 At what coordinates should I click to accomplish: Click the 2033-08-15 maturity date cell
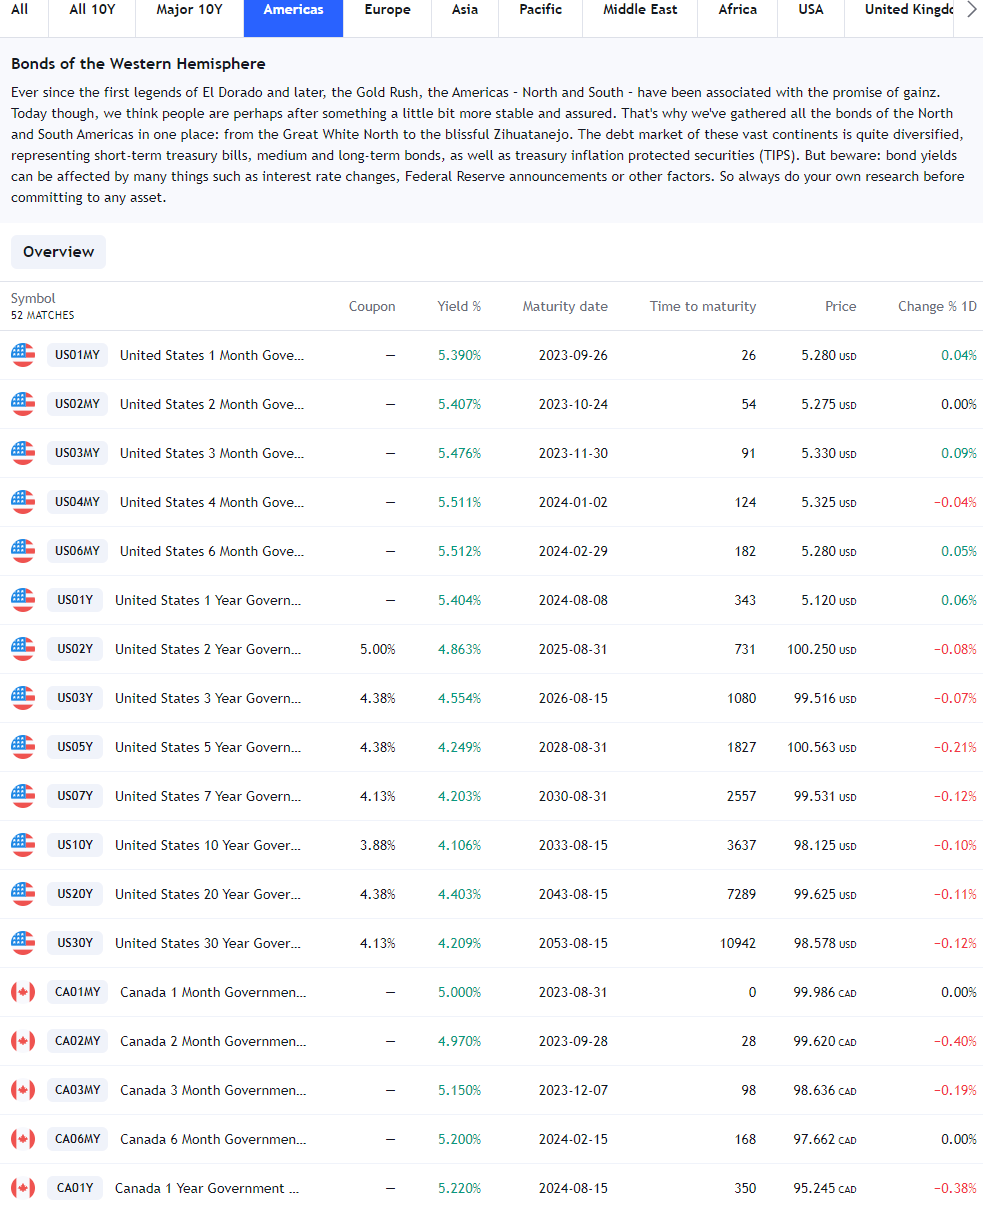pos(572,845)
